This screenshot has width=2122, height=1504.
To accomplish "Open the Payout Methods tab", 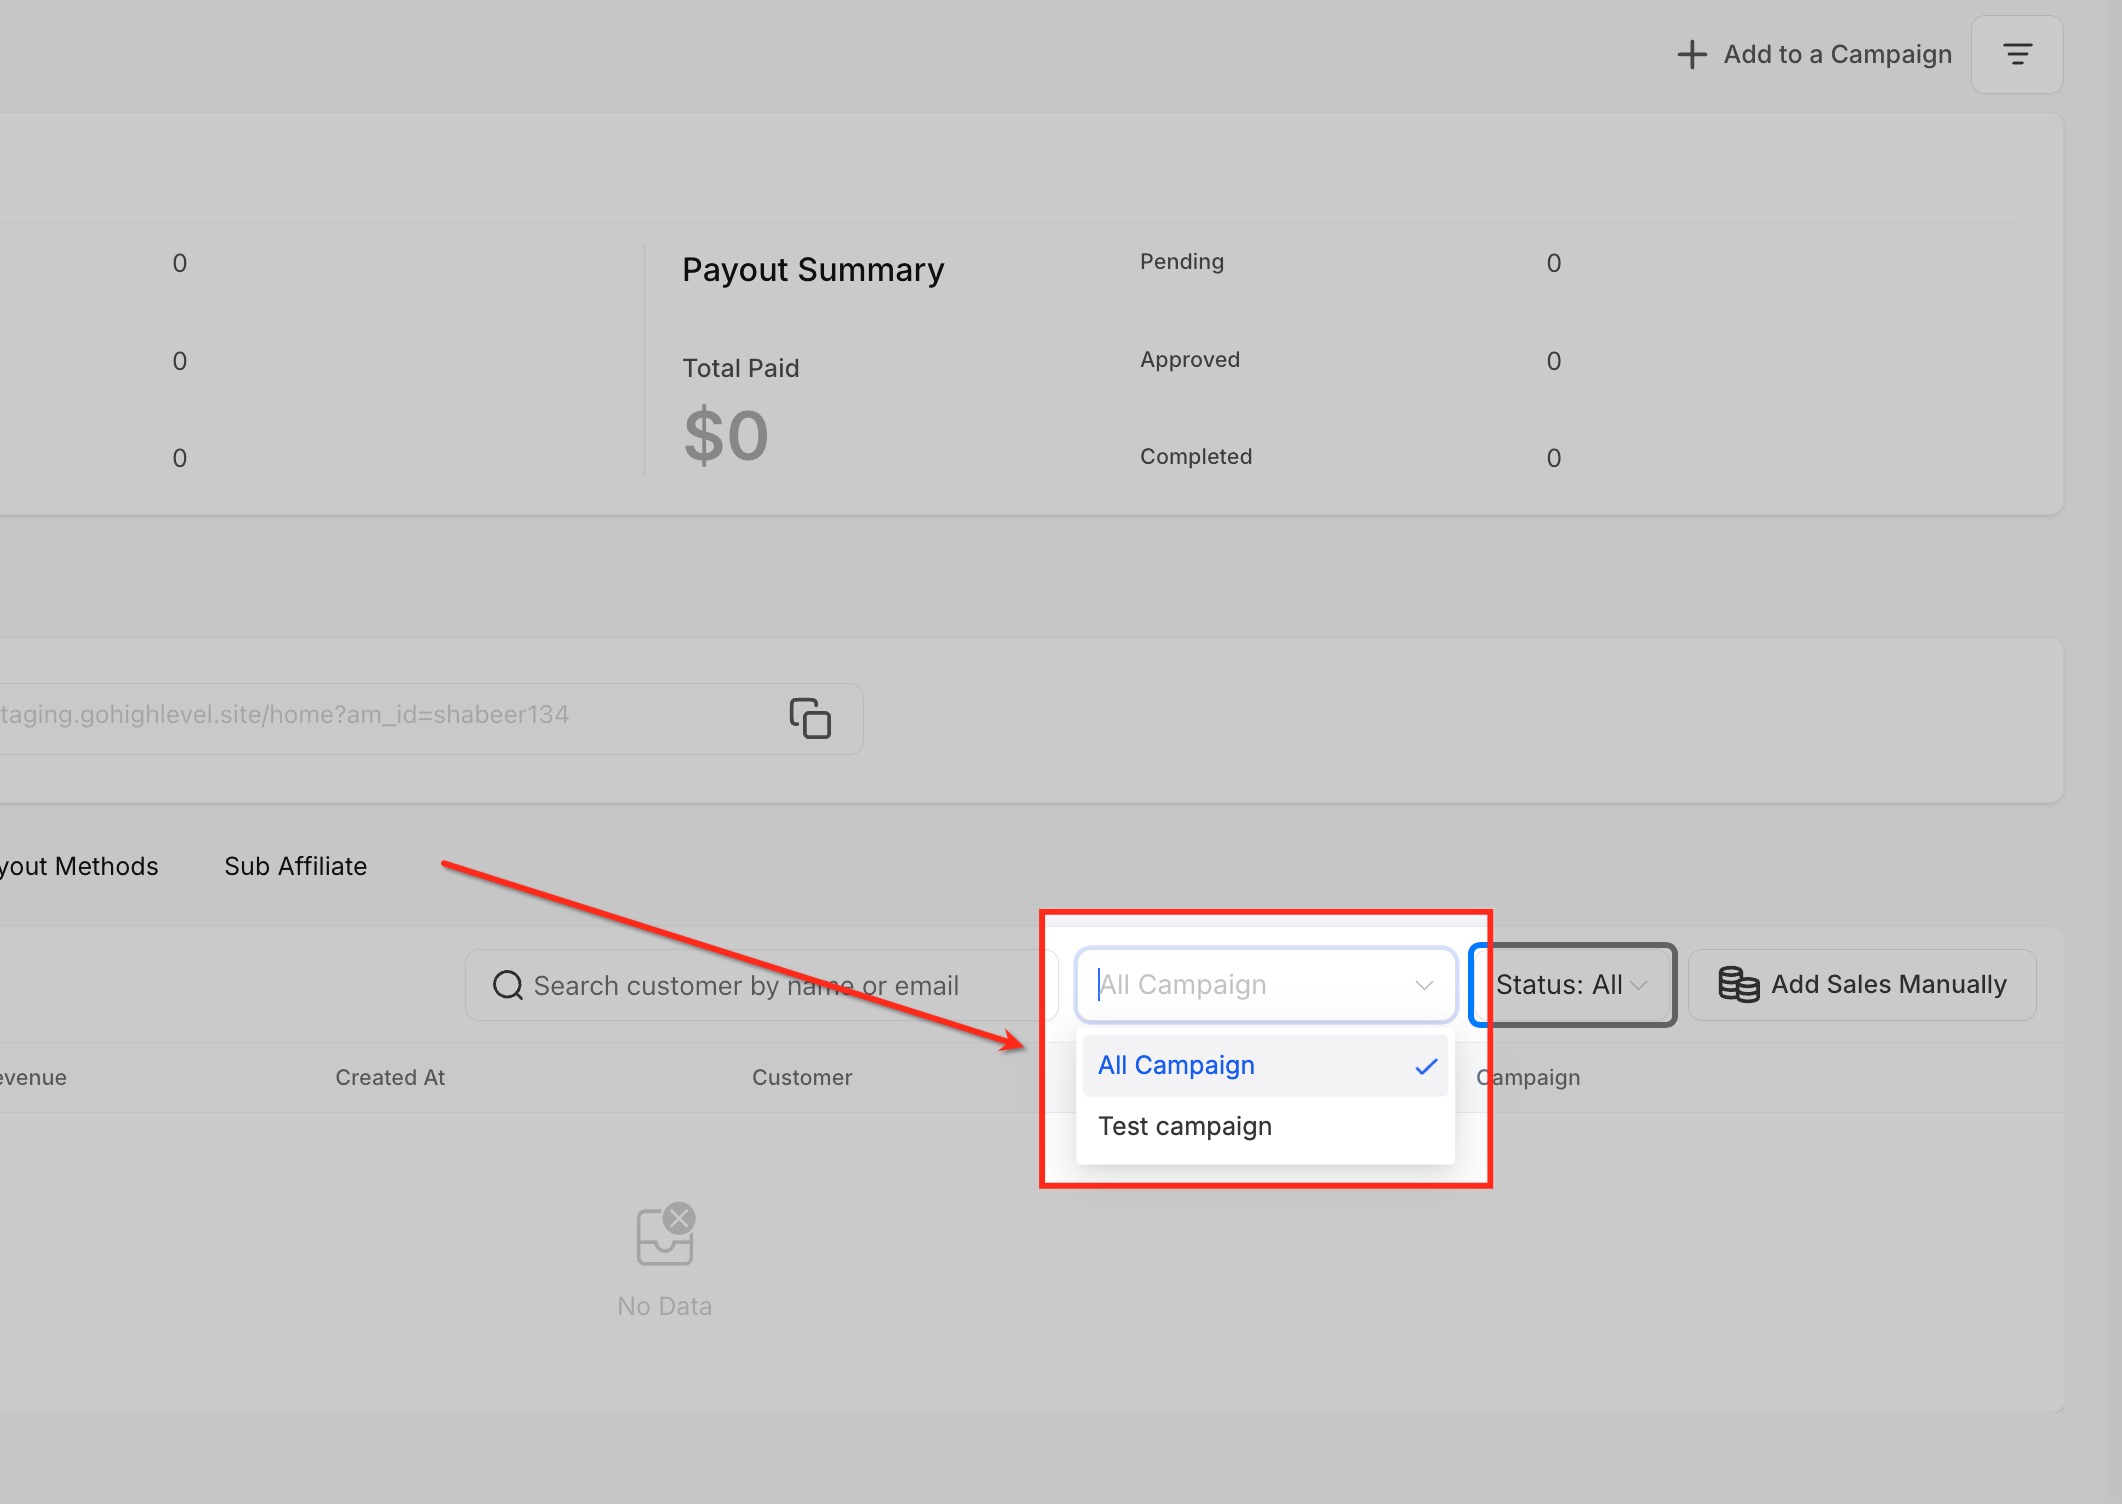I will (80, 866).
